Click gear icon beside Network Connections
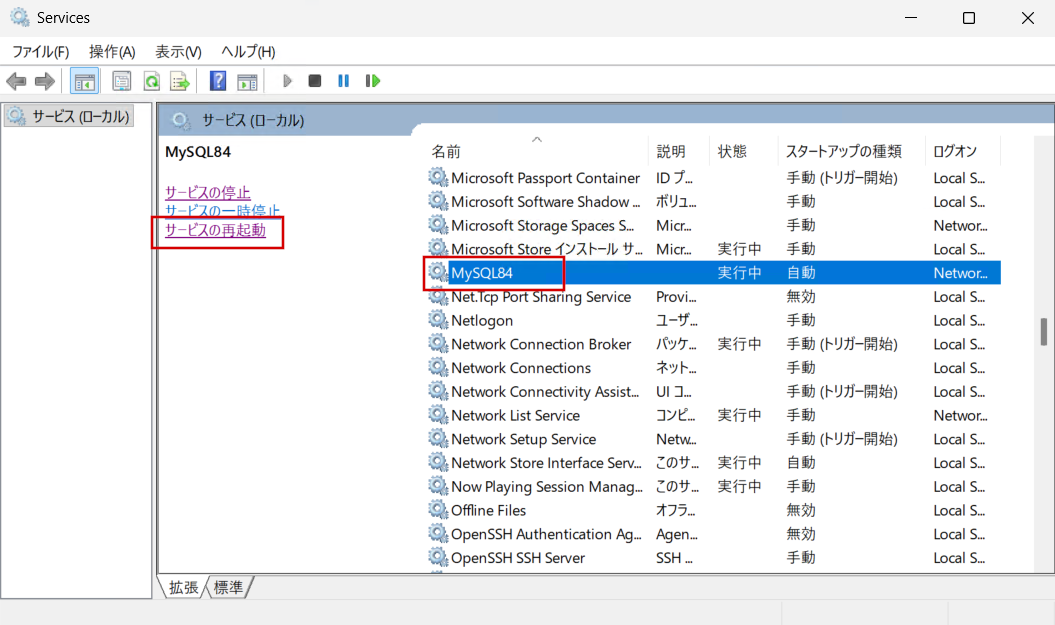1055x625 pixels. tap(438, 367)
